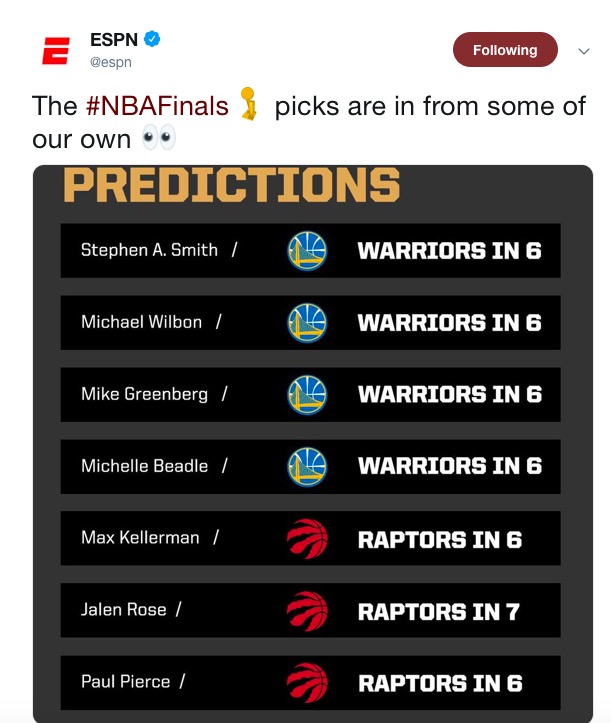Click Warriors logo beside Michael Wilbon

click(307, 323)
